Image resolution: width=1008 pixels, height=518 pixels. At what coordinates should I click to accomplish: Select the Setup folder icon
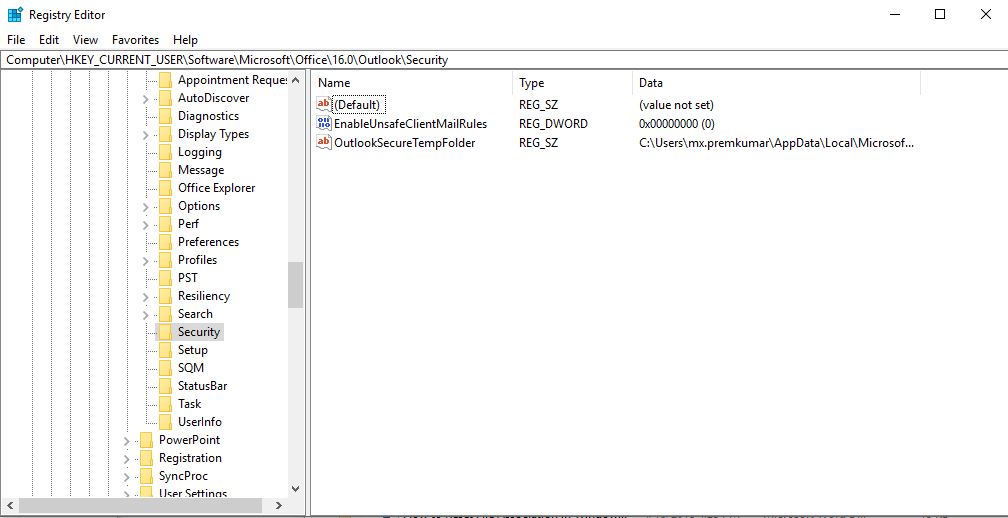tap(166, 350)
